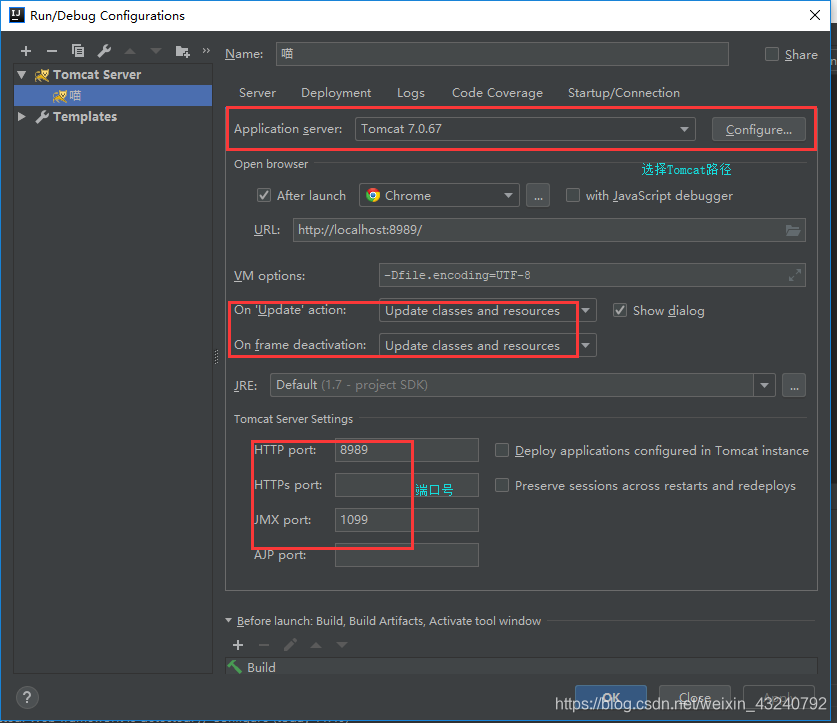Click the OK button
The width and height of the screenshot is (837, 723).
click(x=611, y=697)
